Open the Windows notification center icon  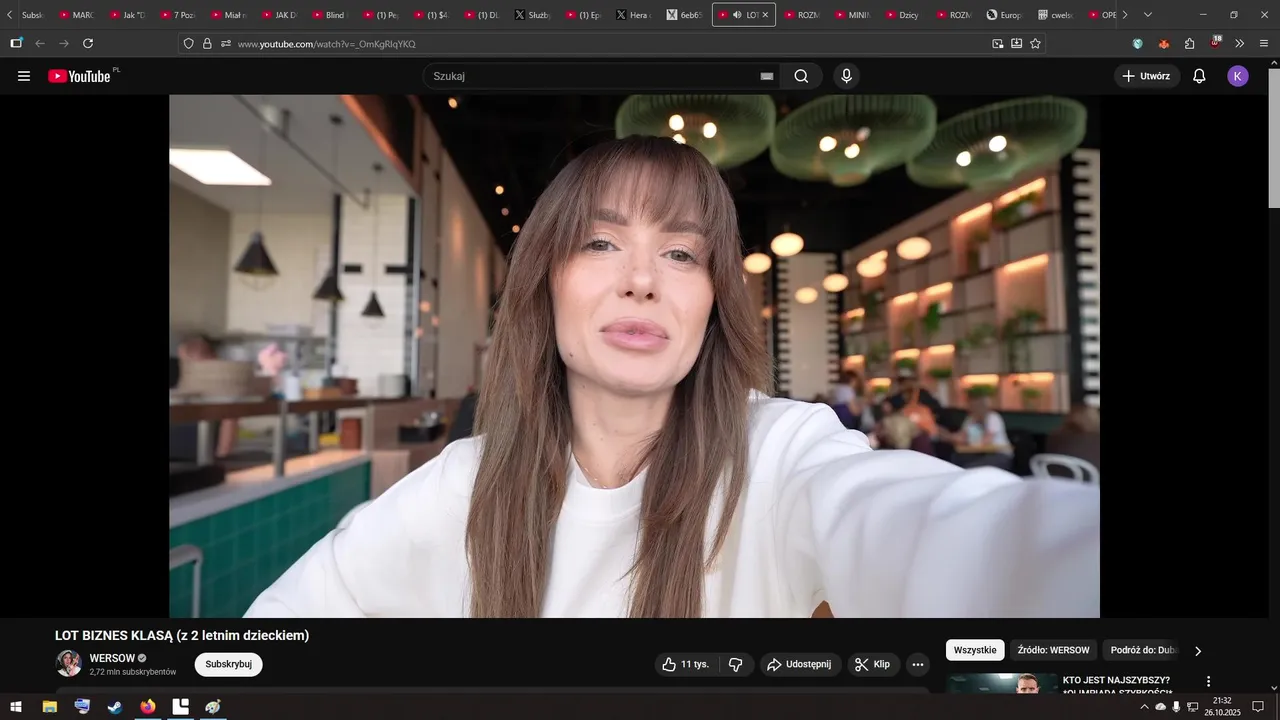1258,707
